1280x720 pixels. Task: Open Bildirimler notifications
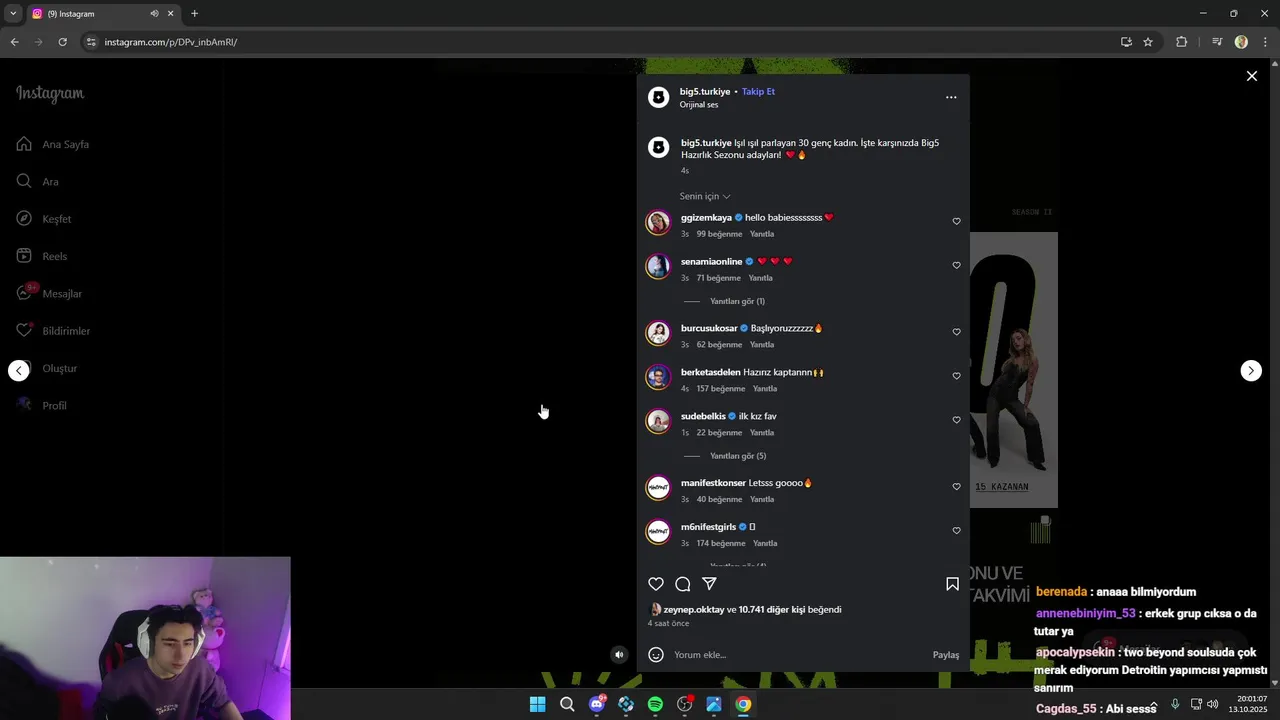(52, 331)
